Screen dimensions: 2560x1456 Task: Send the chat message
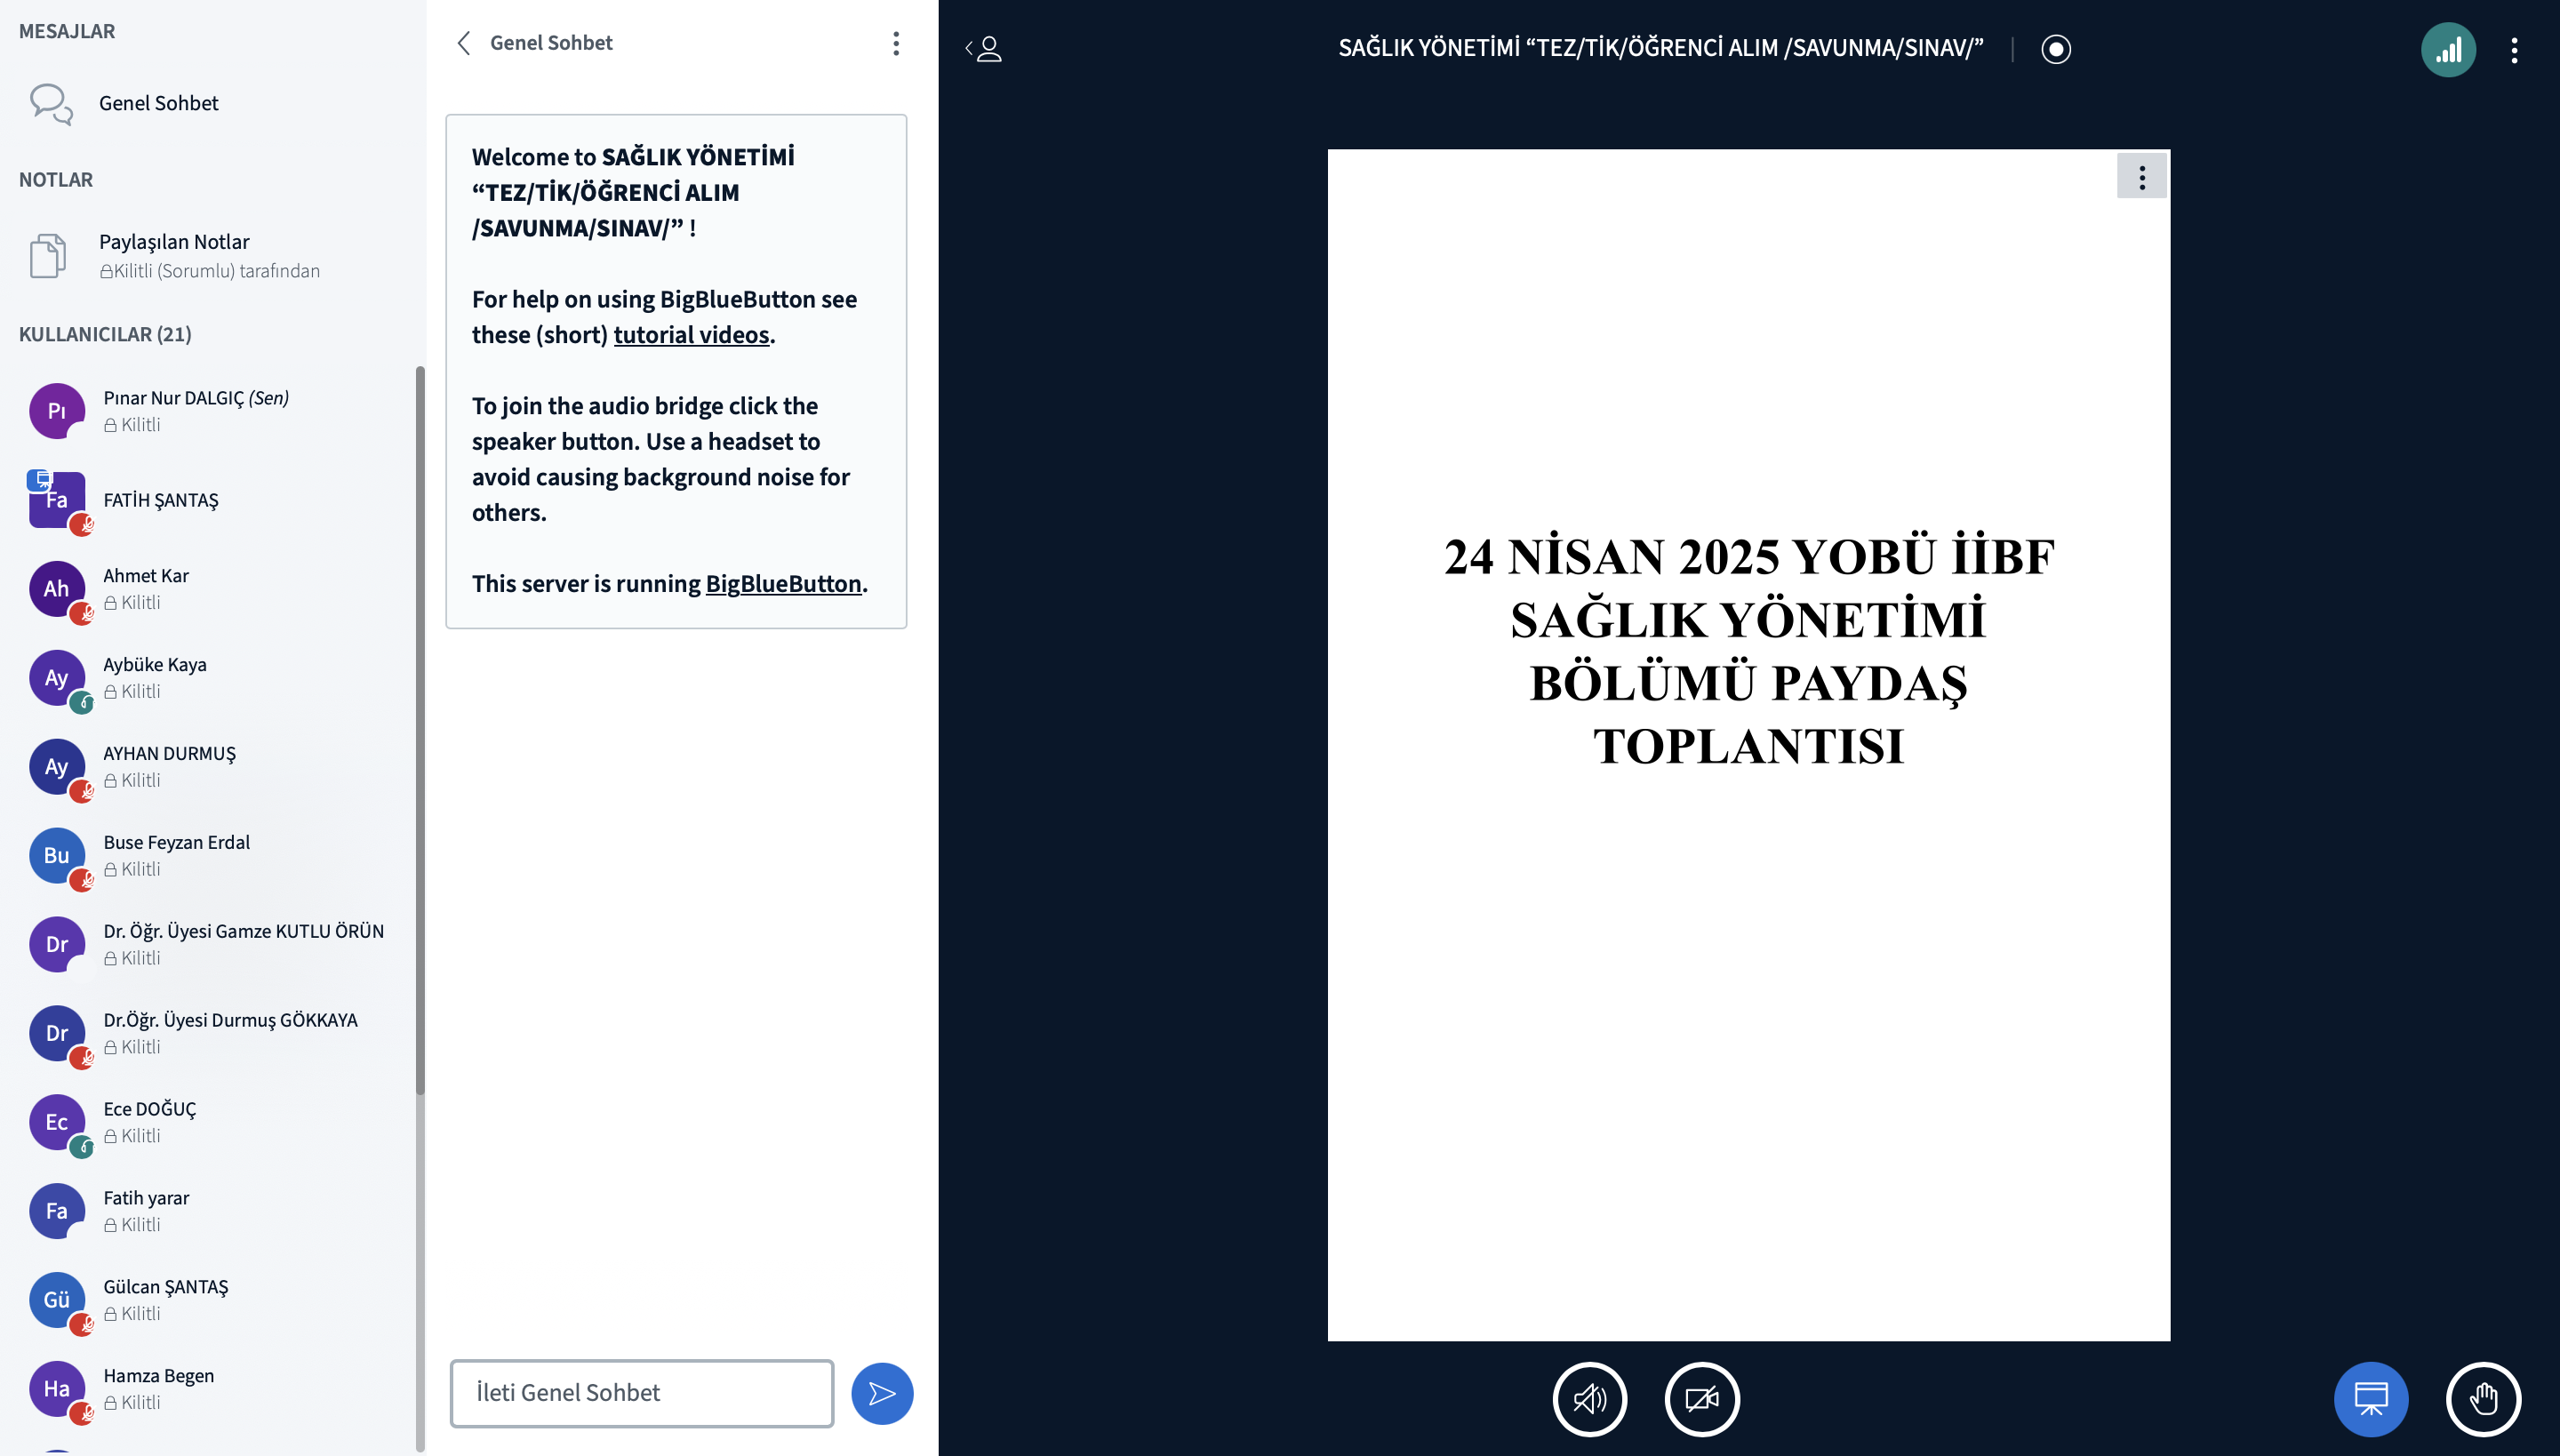point(882,1393)
